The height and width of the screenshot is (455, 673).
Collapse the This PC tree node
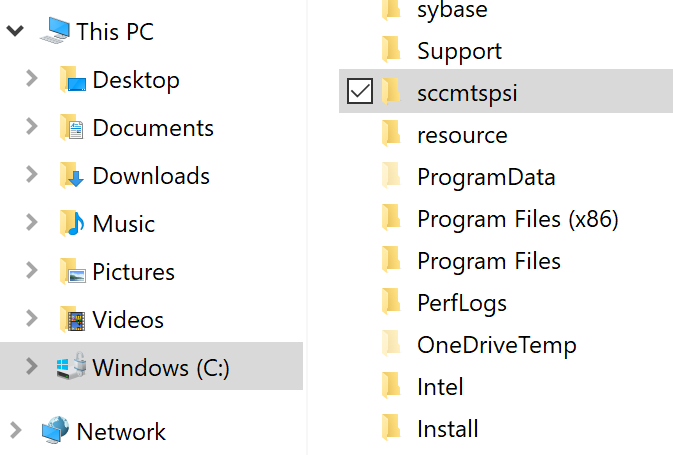tap(14, 31)
